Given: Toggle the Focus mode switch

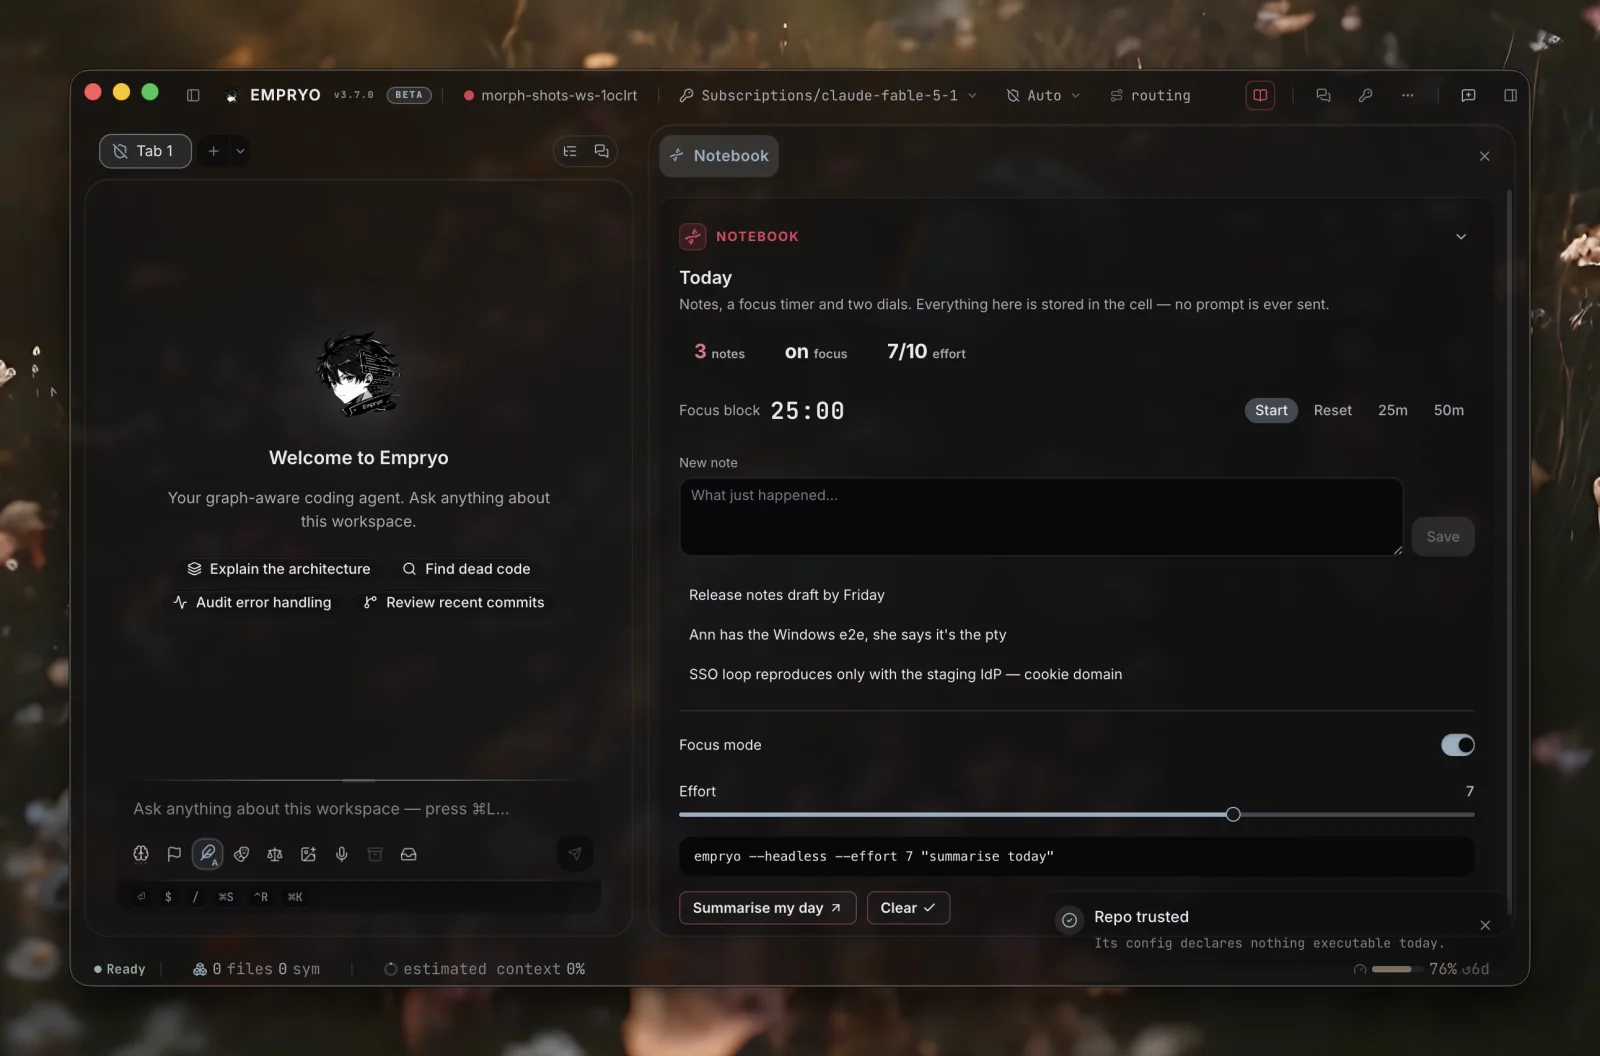Looking at the screenshot, I should (1458, 745).
